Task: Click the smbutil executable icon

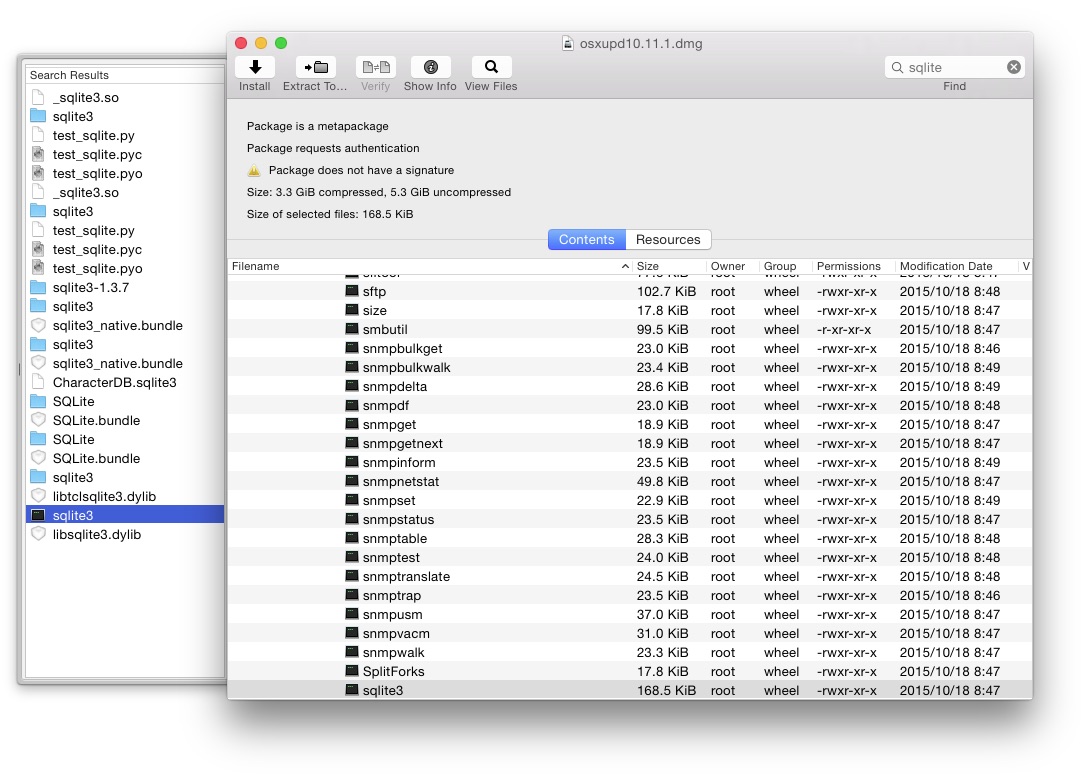Action: tap(352, 329)
